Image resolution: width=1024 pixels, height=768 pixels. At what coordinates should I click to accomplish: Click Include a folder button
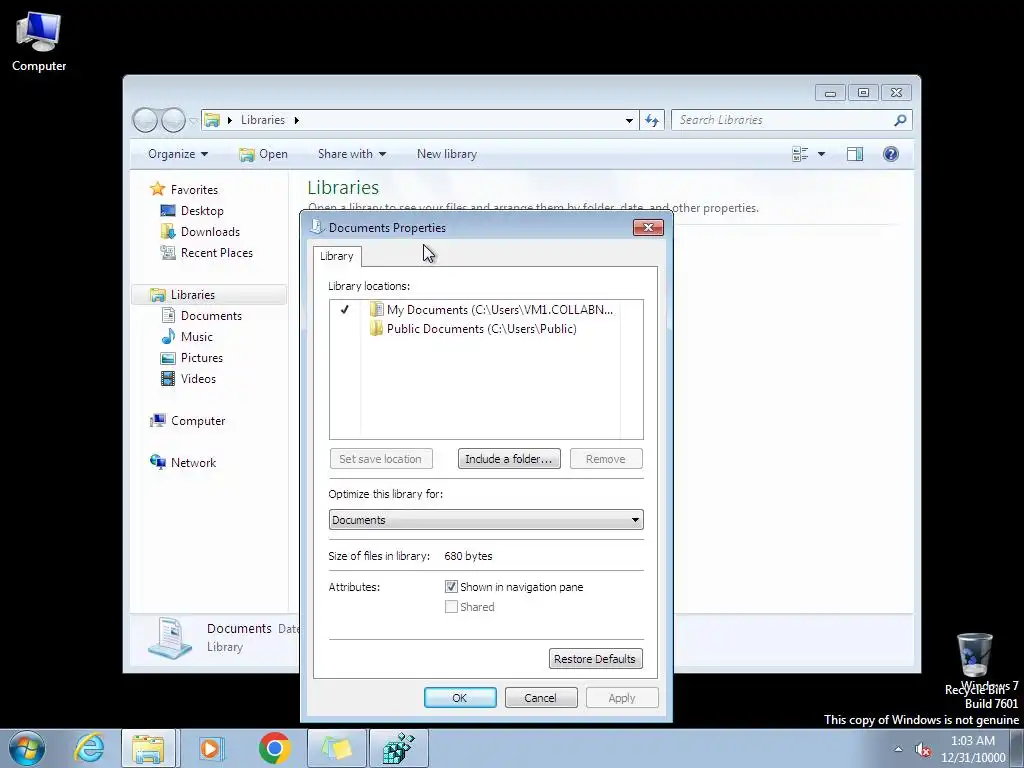click(509, 459)
